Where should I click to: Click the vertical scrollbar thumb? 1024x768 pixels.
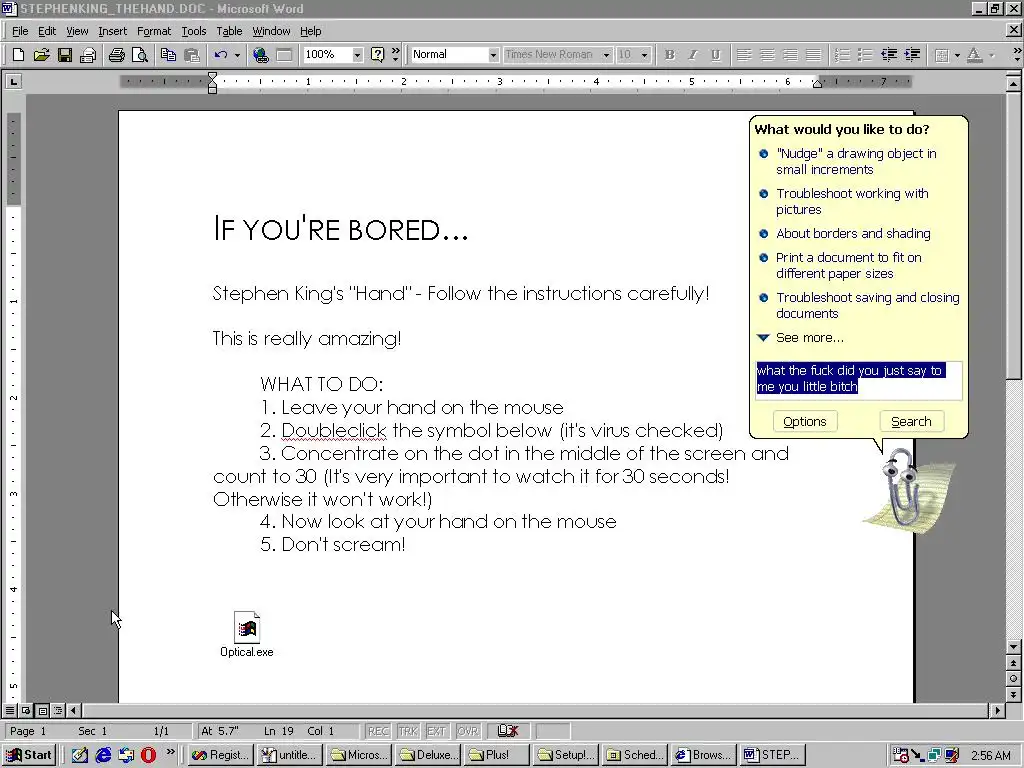[x=1013, y=235]
